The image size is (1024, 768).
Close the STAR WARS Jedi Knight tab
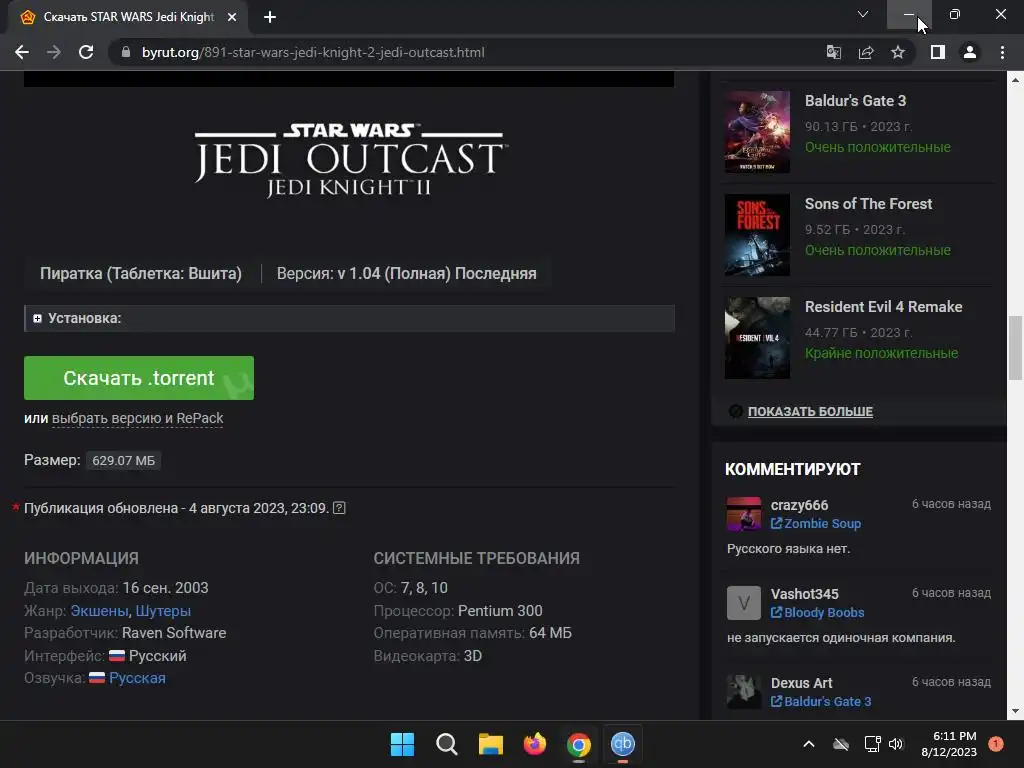(232, 17)
